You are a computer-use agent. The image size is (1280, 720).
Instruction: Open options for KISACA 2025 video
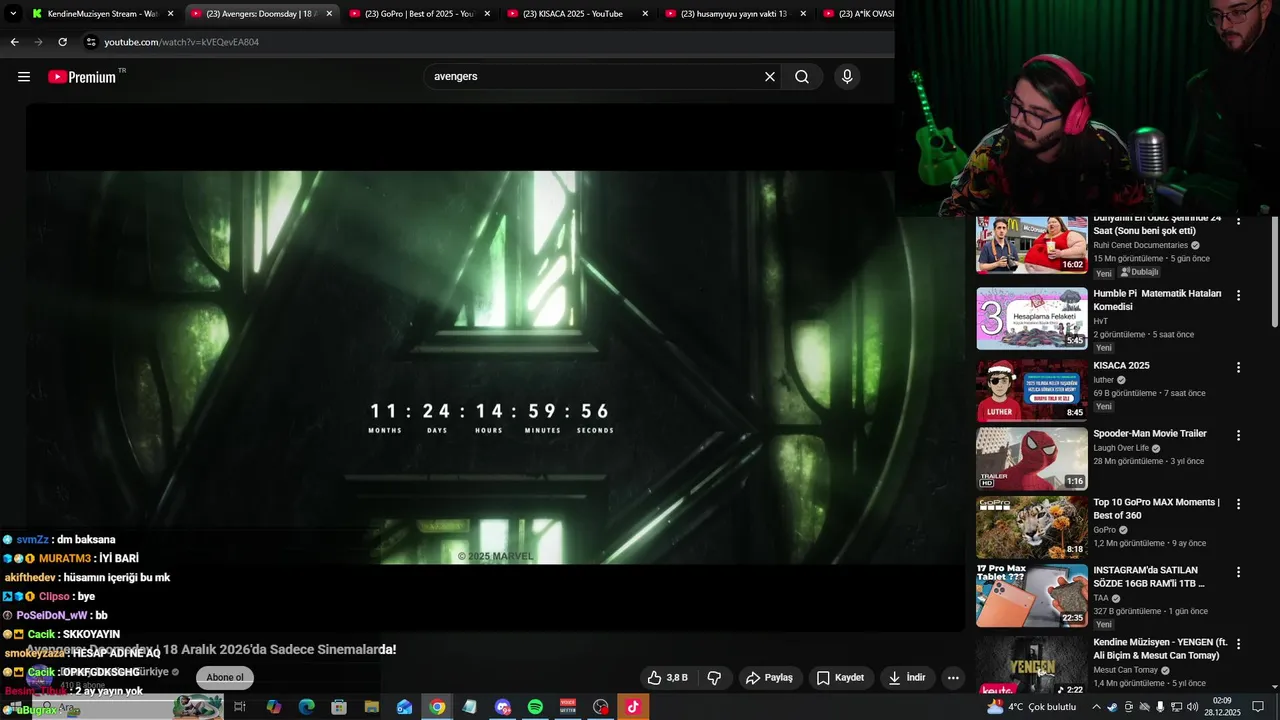point(1238,368)
